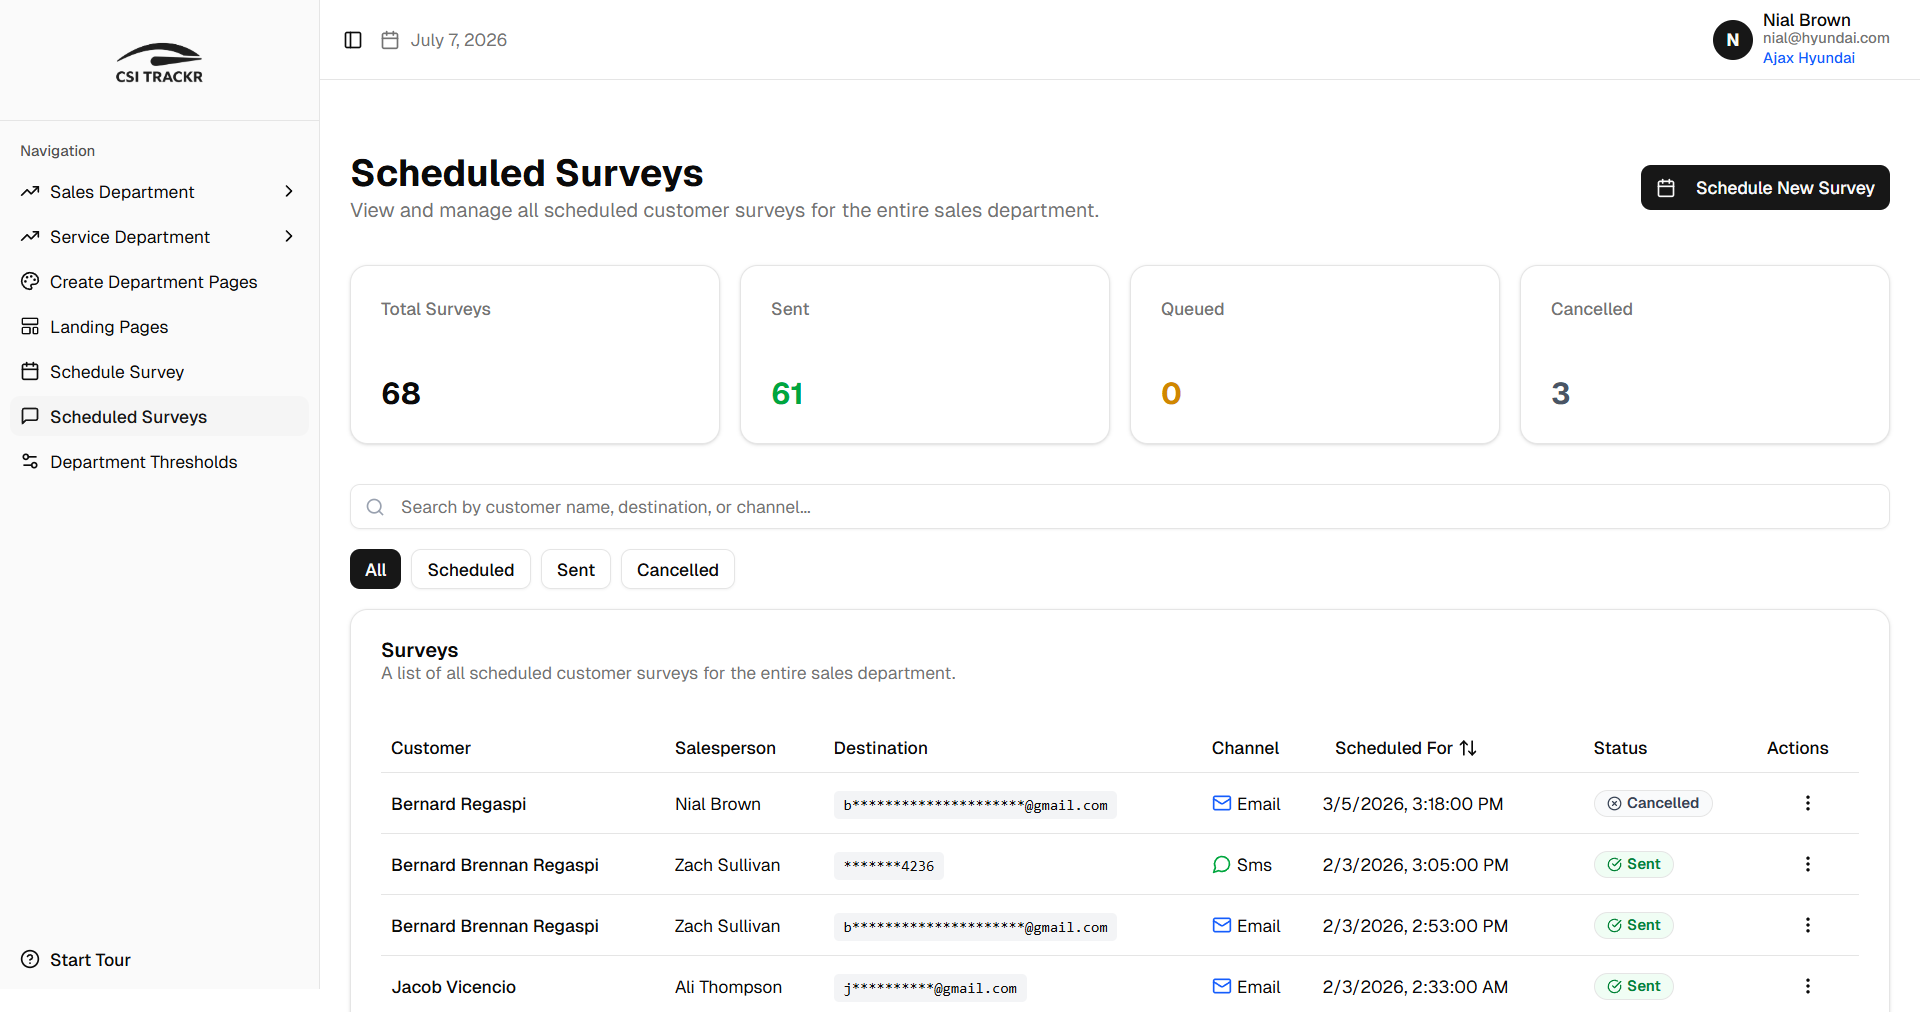Click email icon in Jacob Vicencio row
1920x1012 pixels.
pyautogui.click(x=1221, y=986)
